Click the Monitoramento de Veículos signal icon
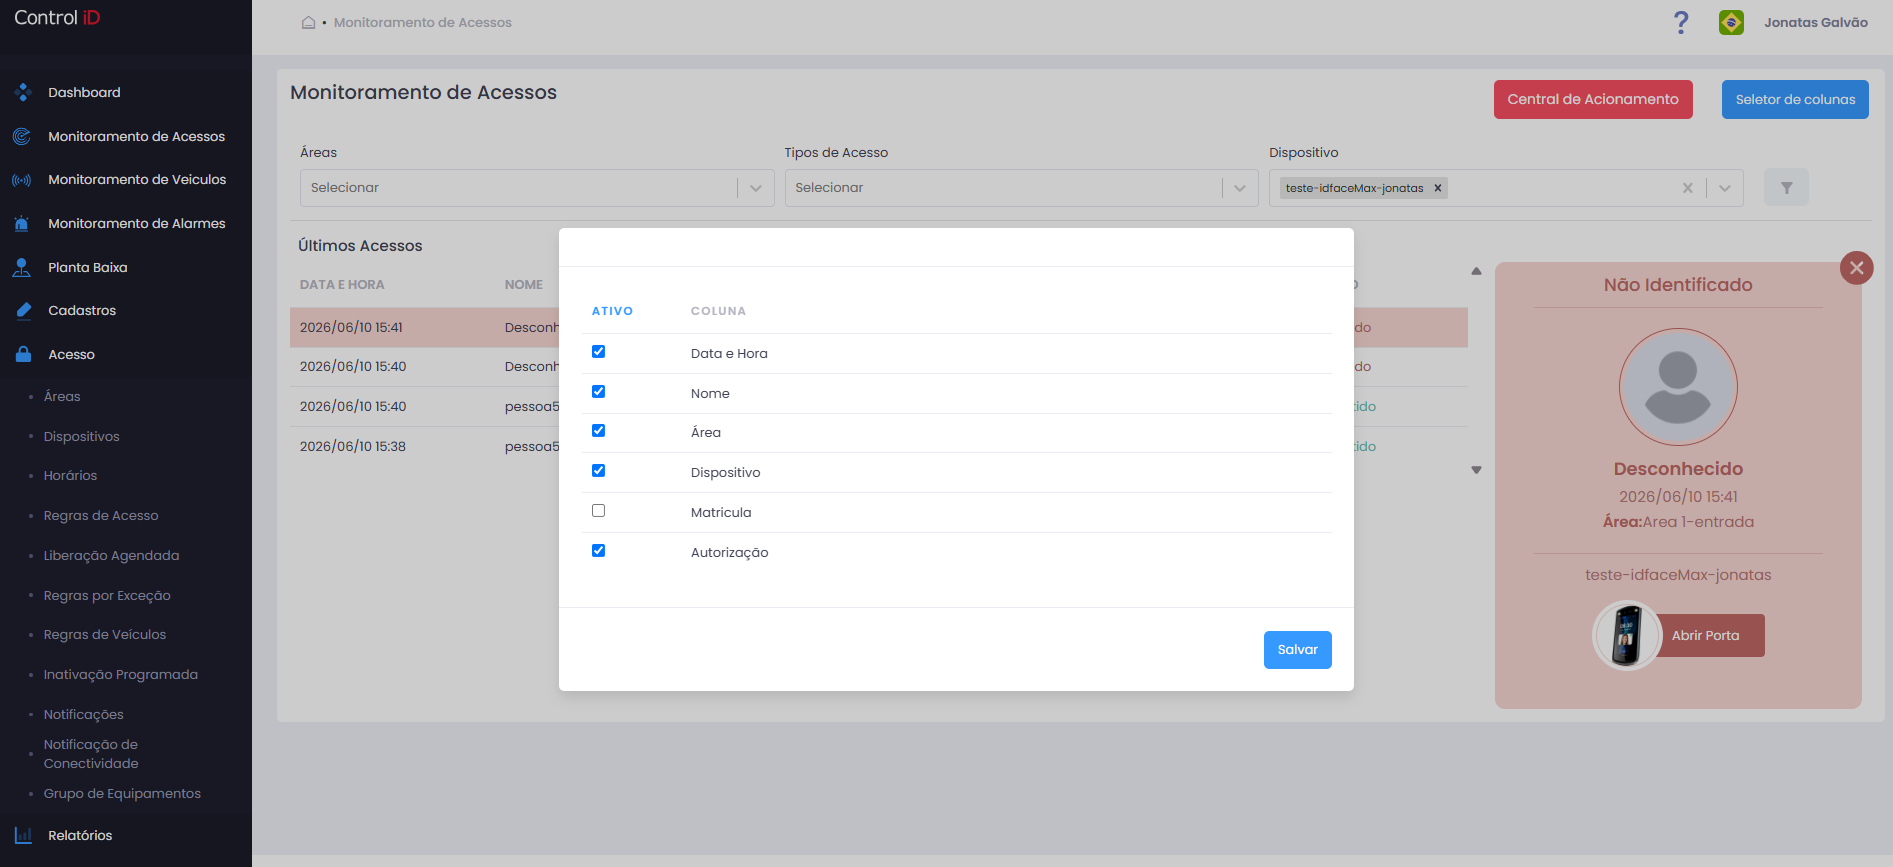 click(22, 180)
